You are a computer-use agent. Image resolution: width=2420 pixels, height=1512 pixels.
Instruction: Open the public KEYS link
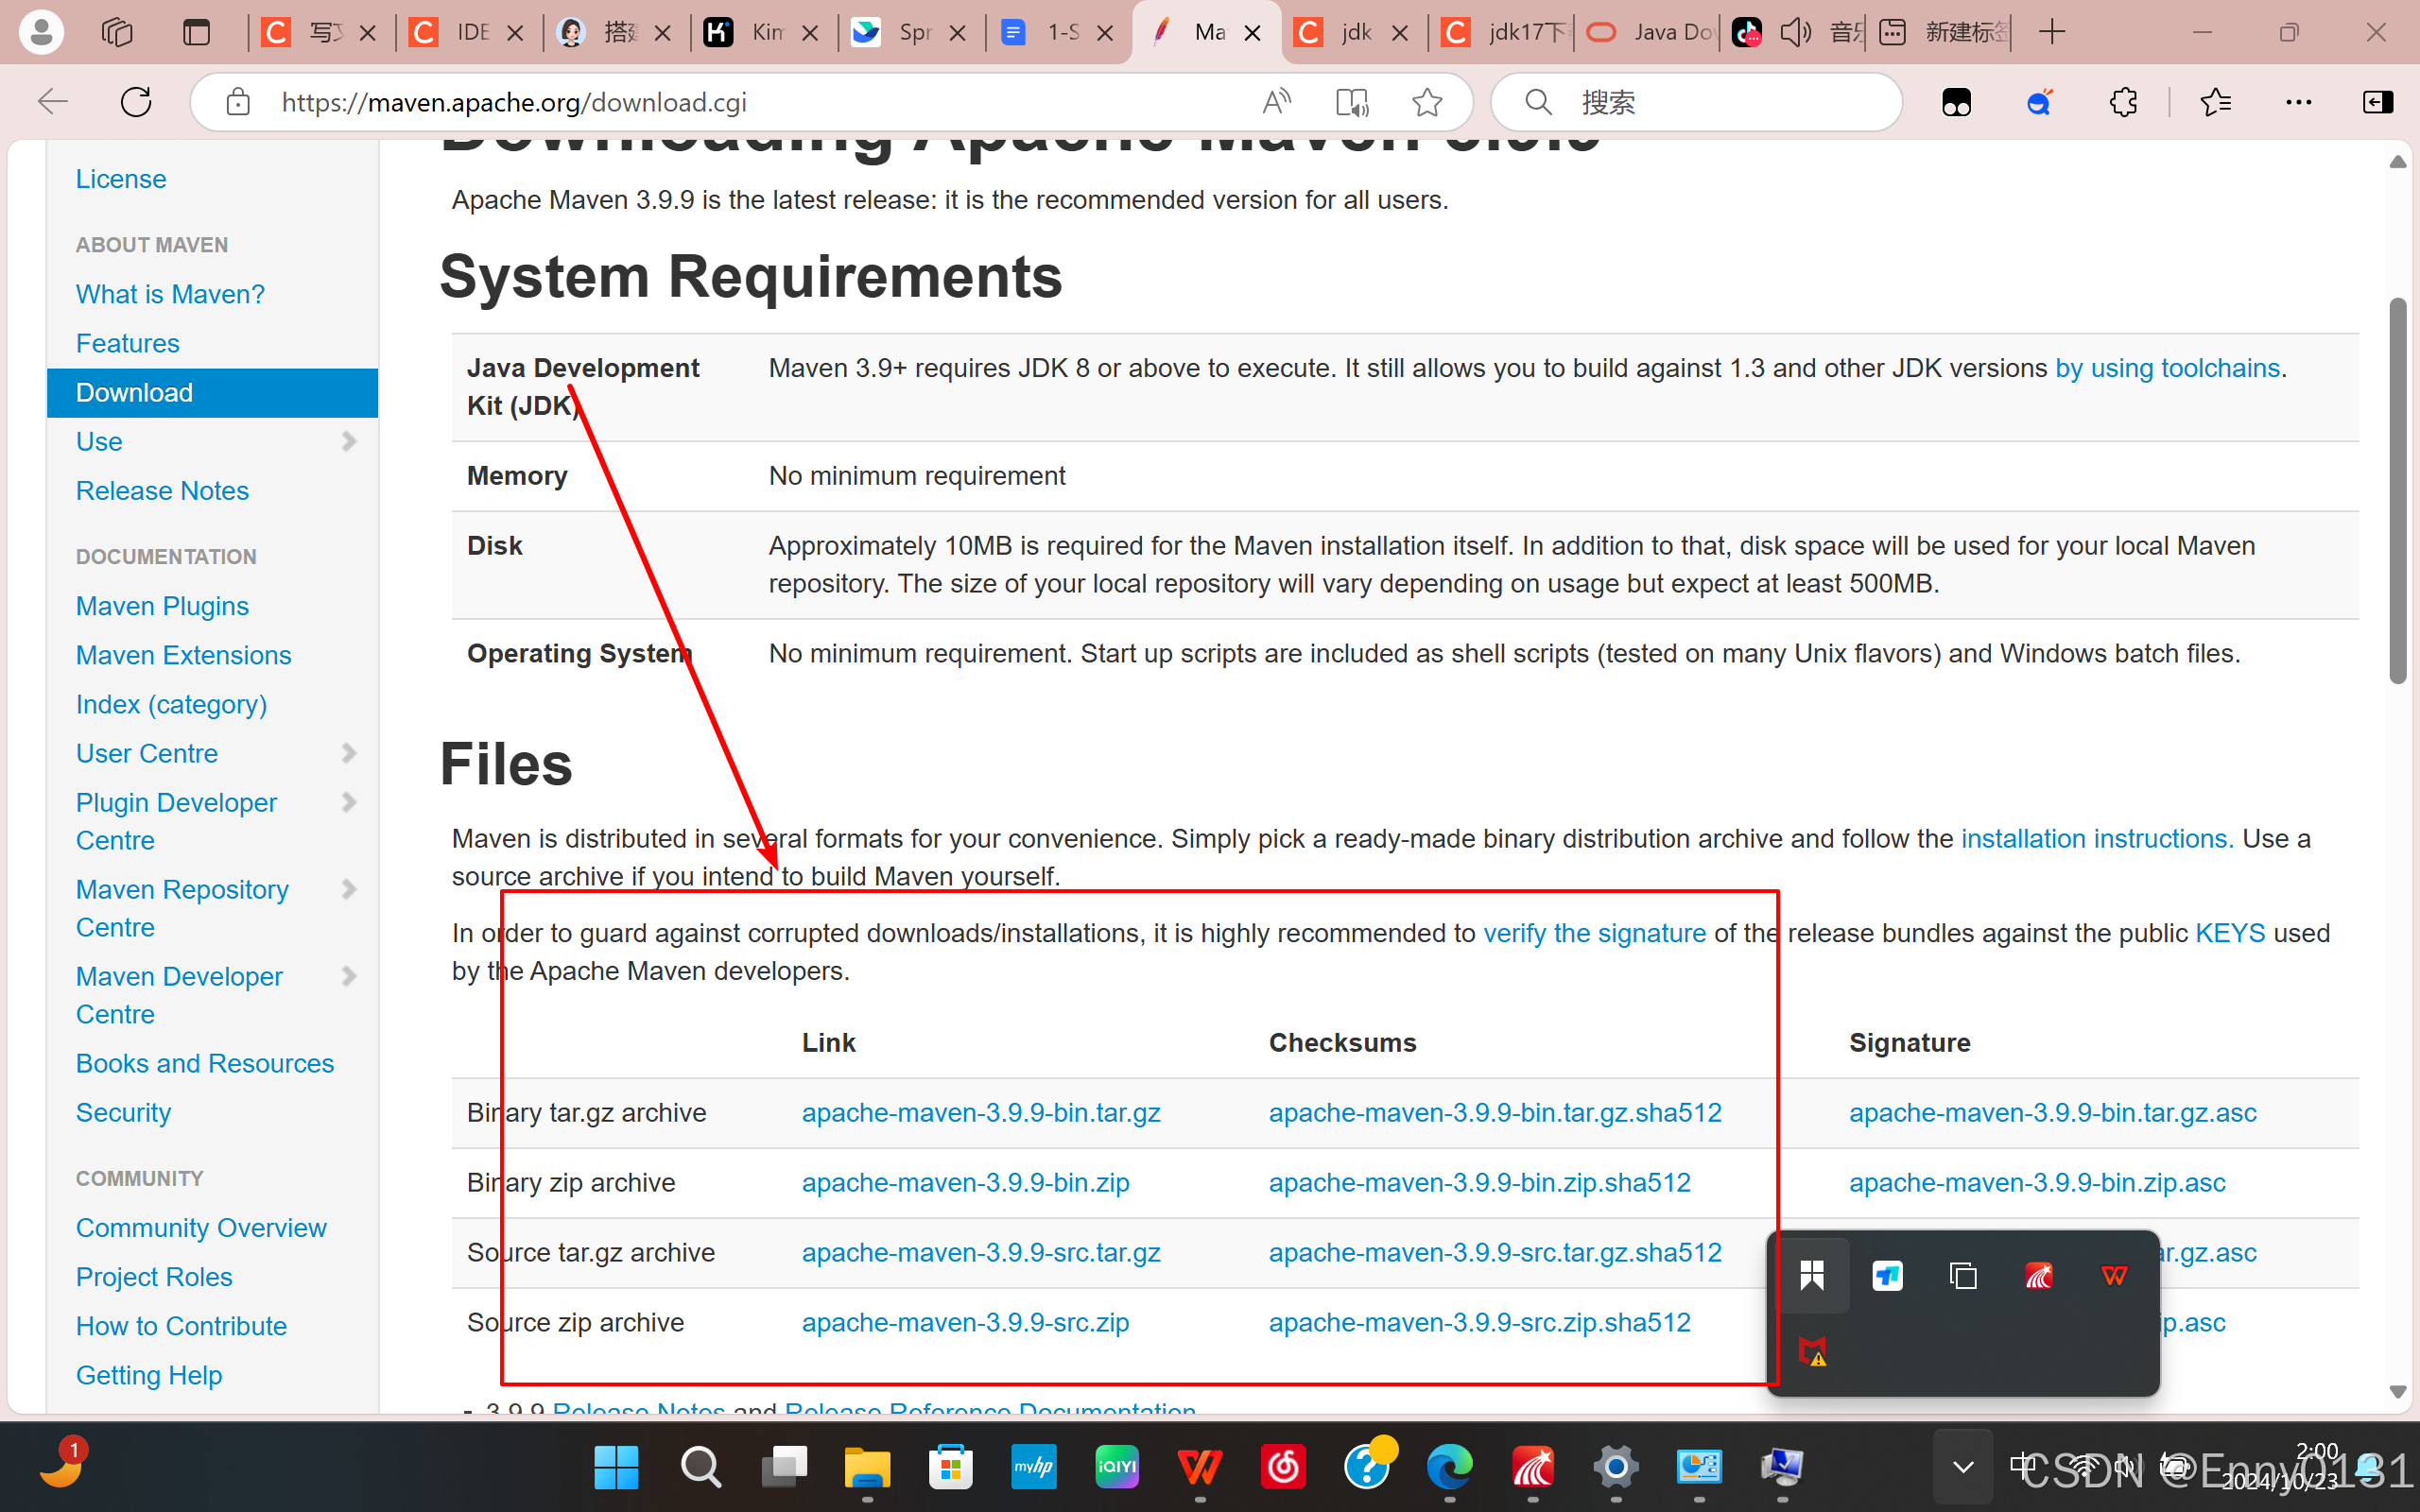2230,933
